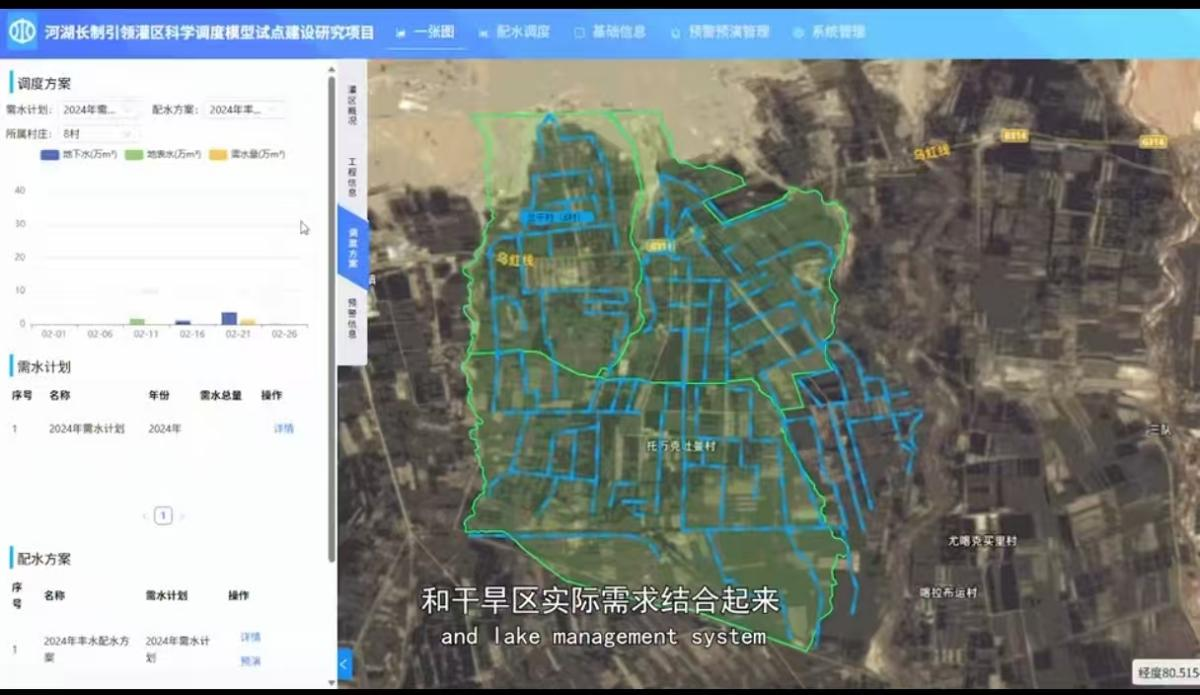
Task: Open 详情 link for 2024年需水计划
Action: (284, 428)
